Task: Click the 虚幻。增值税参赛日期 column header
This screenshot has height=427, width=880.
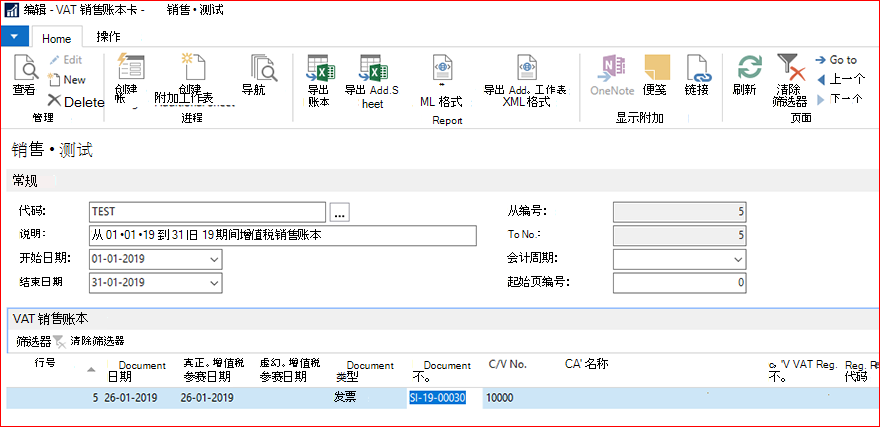Action: point(290,369)
